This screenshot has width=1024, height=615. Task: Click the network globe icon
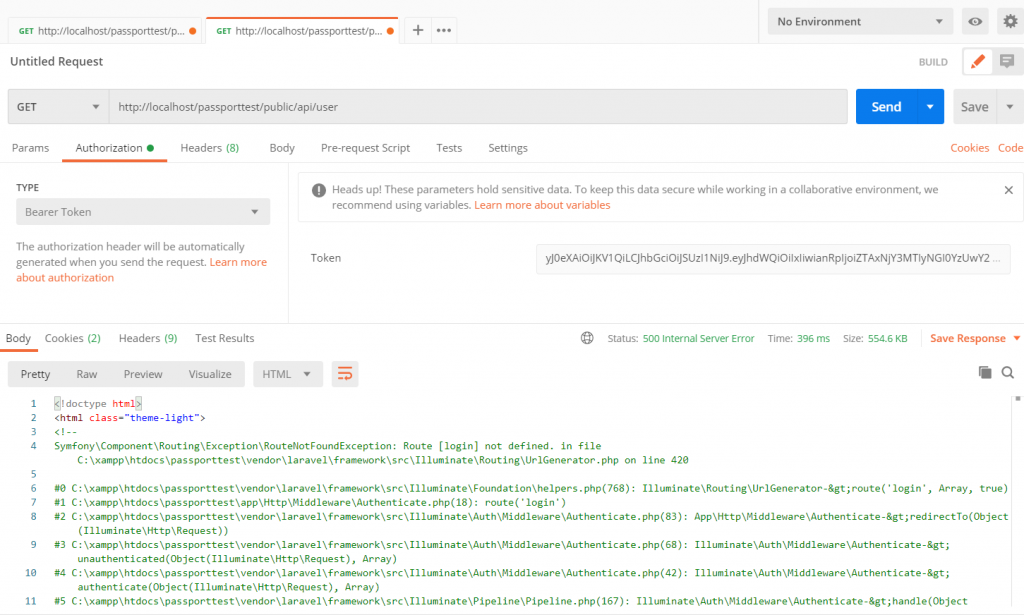click(587, 338)
